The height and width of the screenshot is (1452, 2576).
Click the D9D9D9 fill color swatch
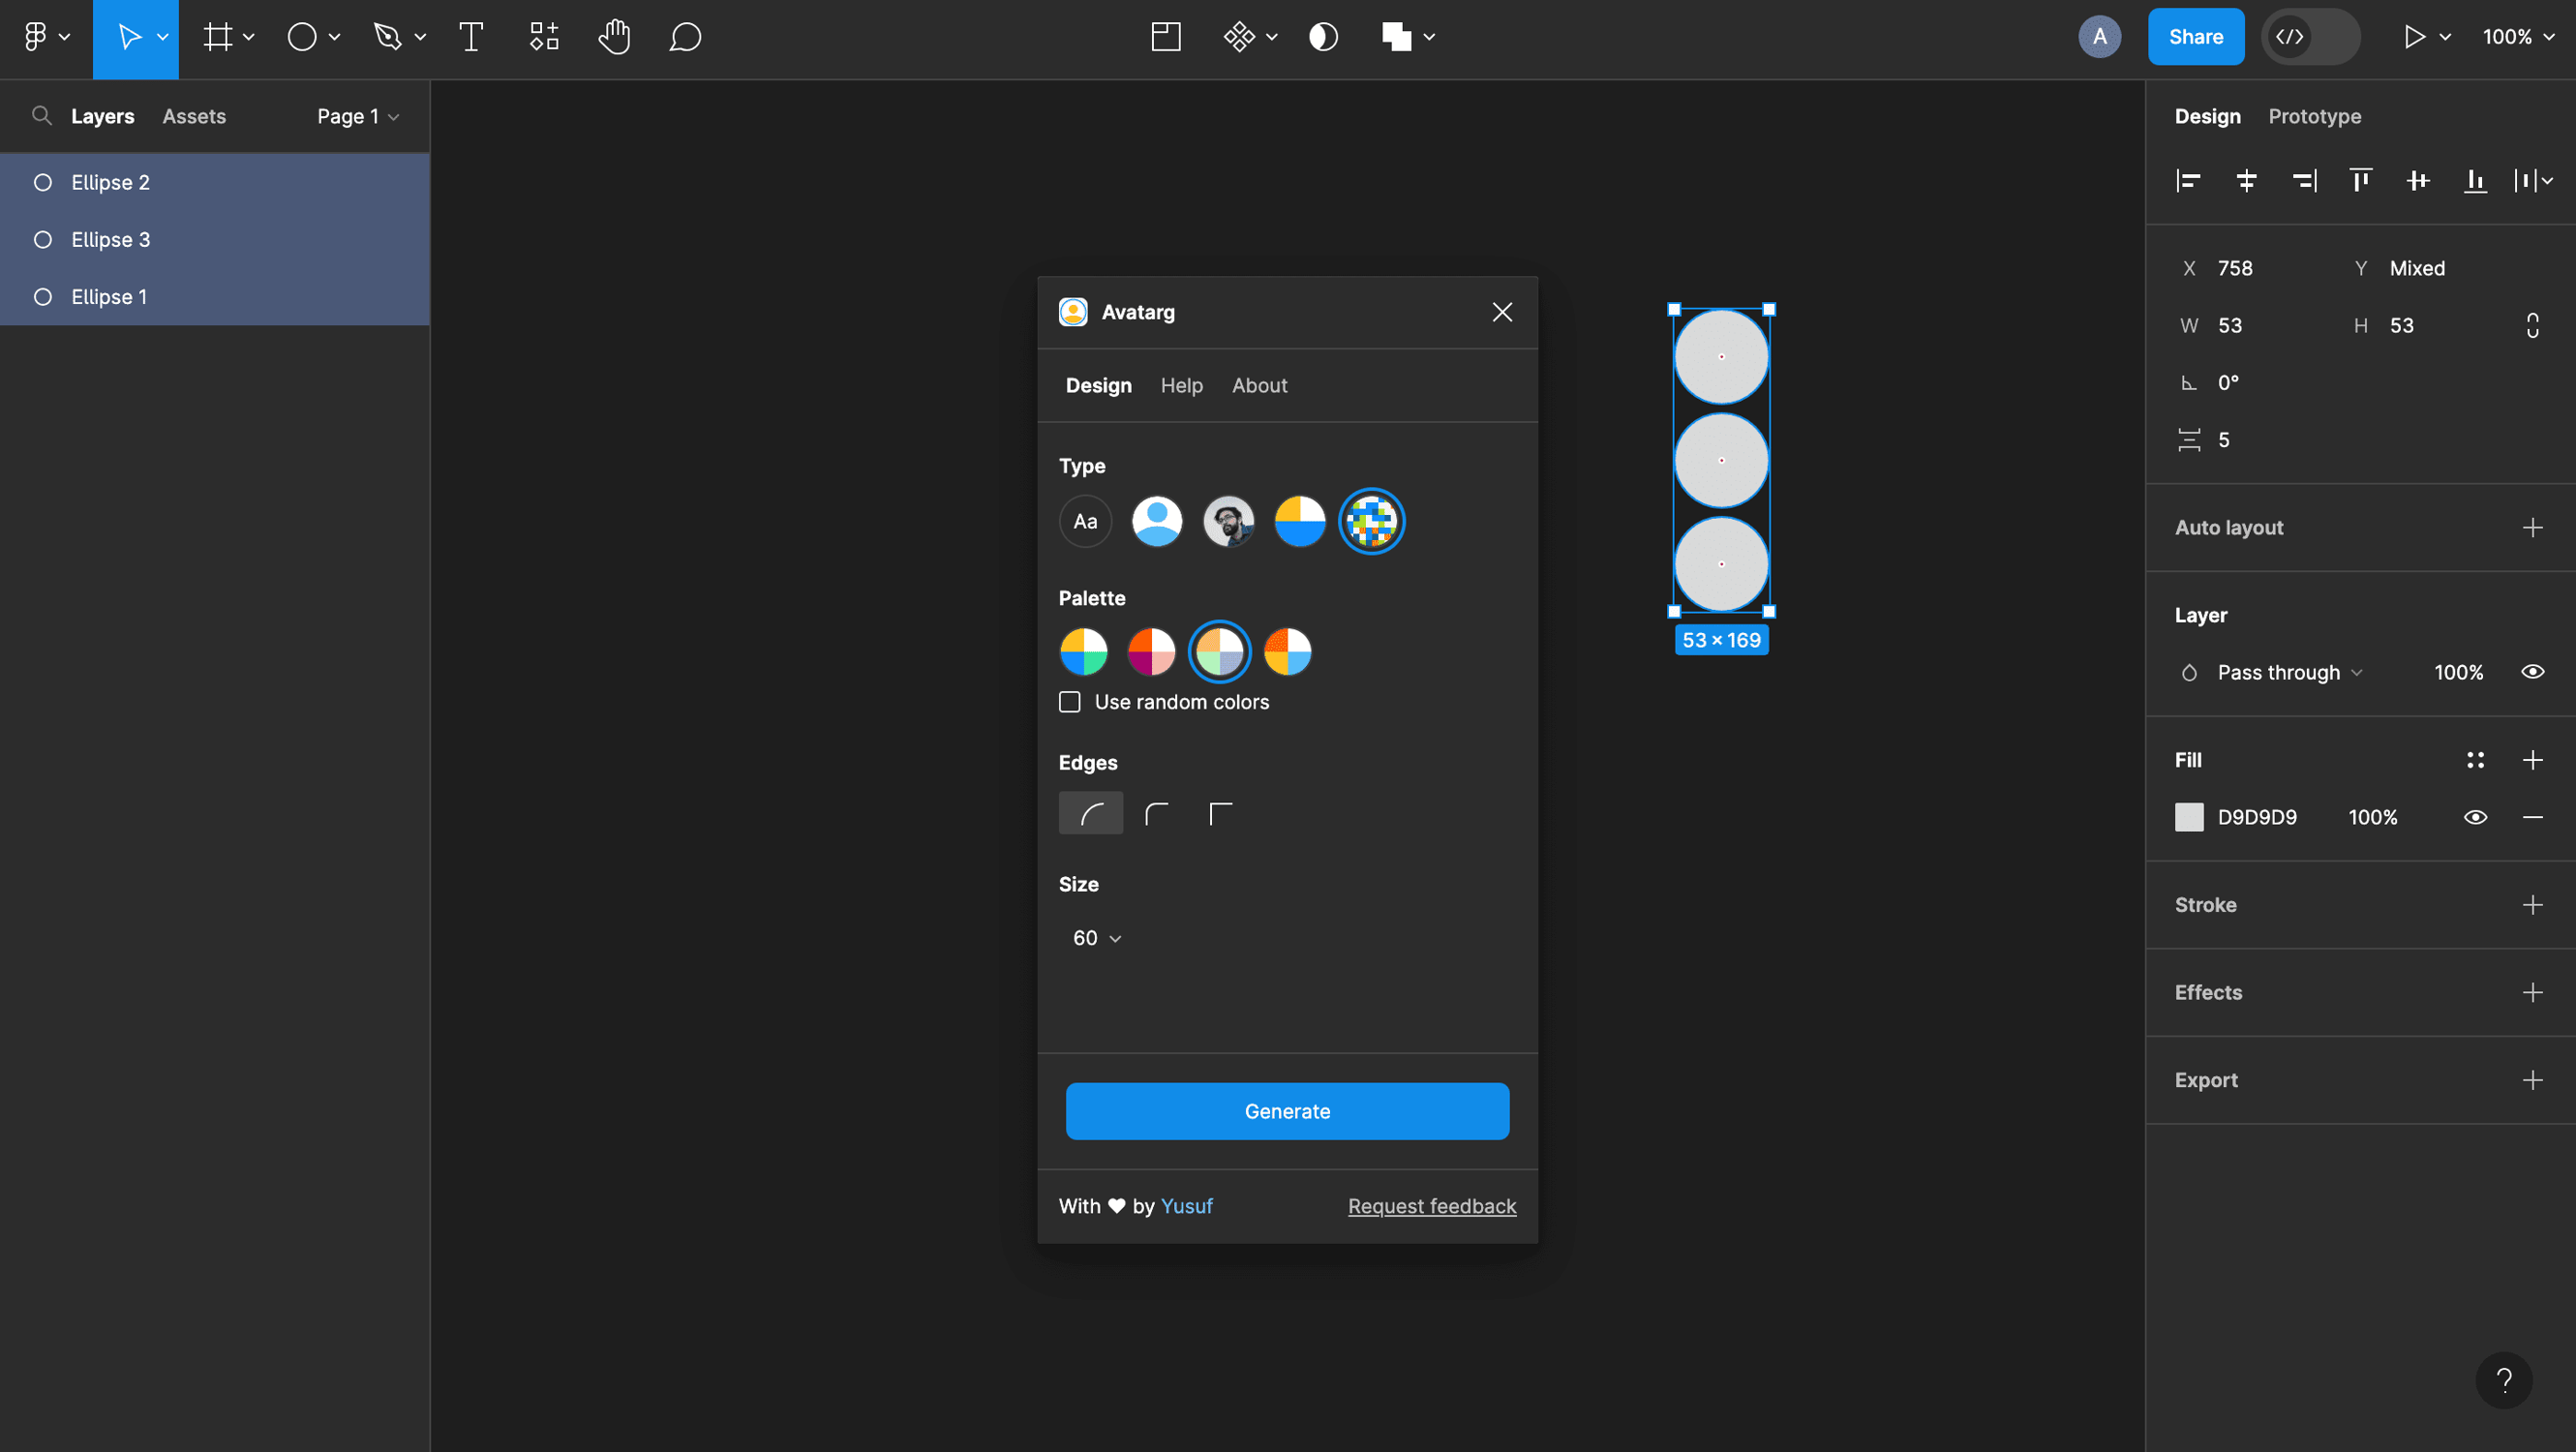click(2190, 817)
